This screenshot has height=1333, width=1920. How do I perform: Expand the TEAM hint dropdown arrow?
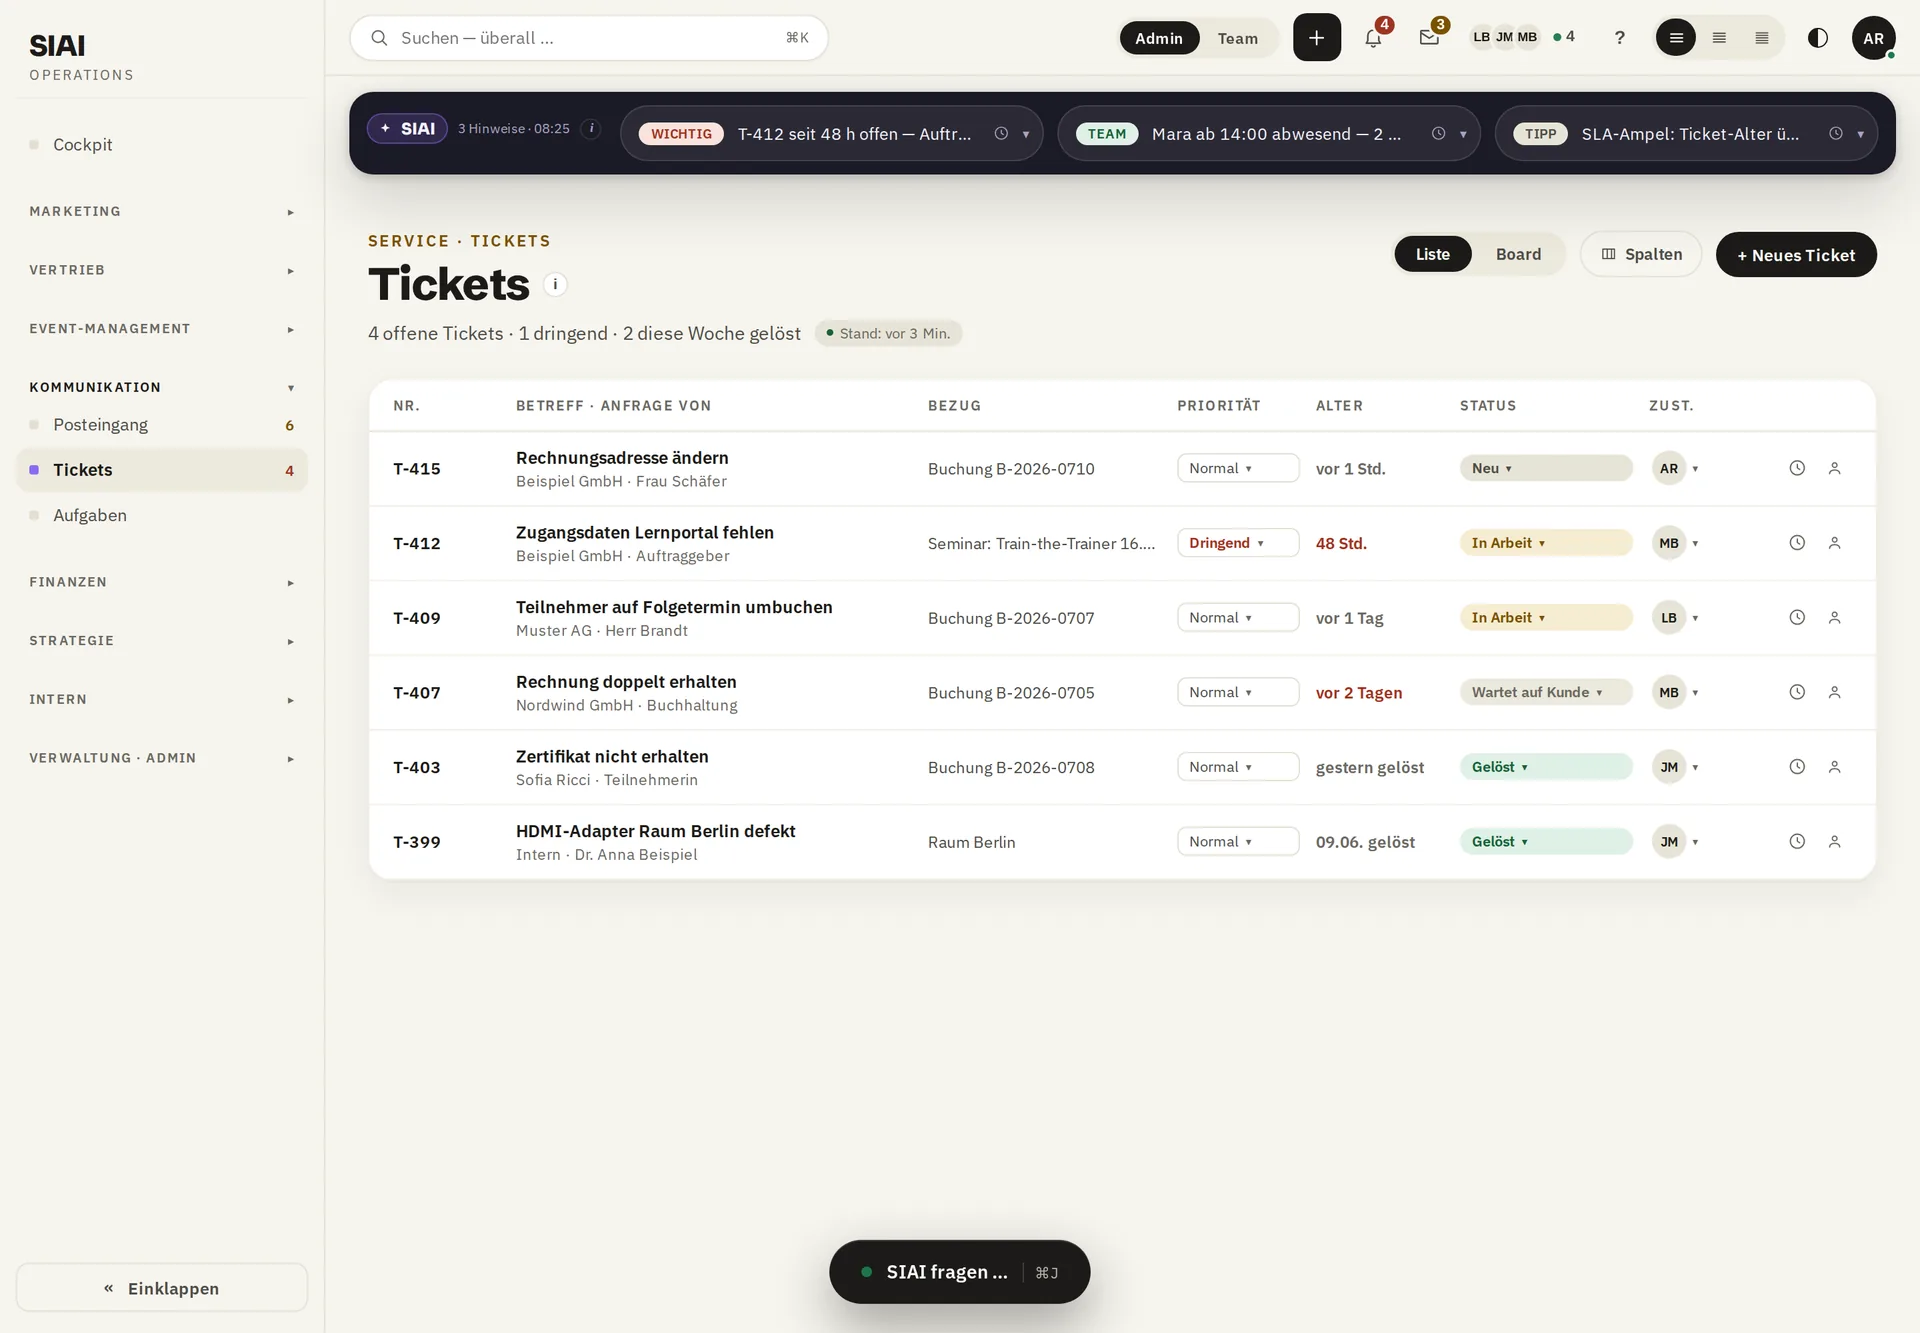tap(1463, 134)
